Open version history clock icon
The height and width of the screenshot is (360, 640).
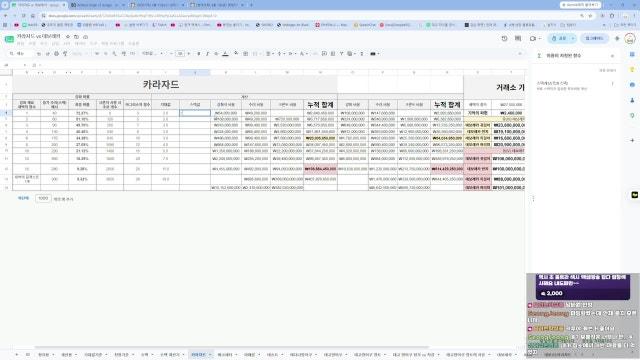click(504, 38)
